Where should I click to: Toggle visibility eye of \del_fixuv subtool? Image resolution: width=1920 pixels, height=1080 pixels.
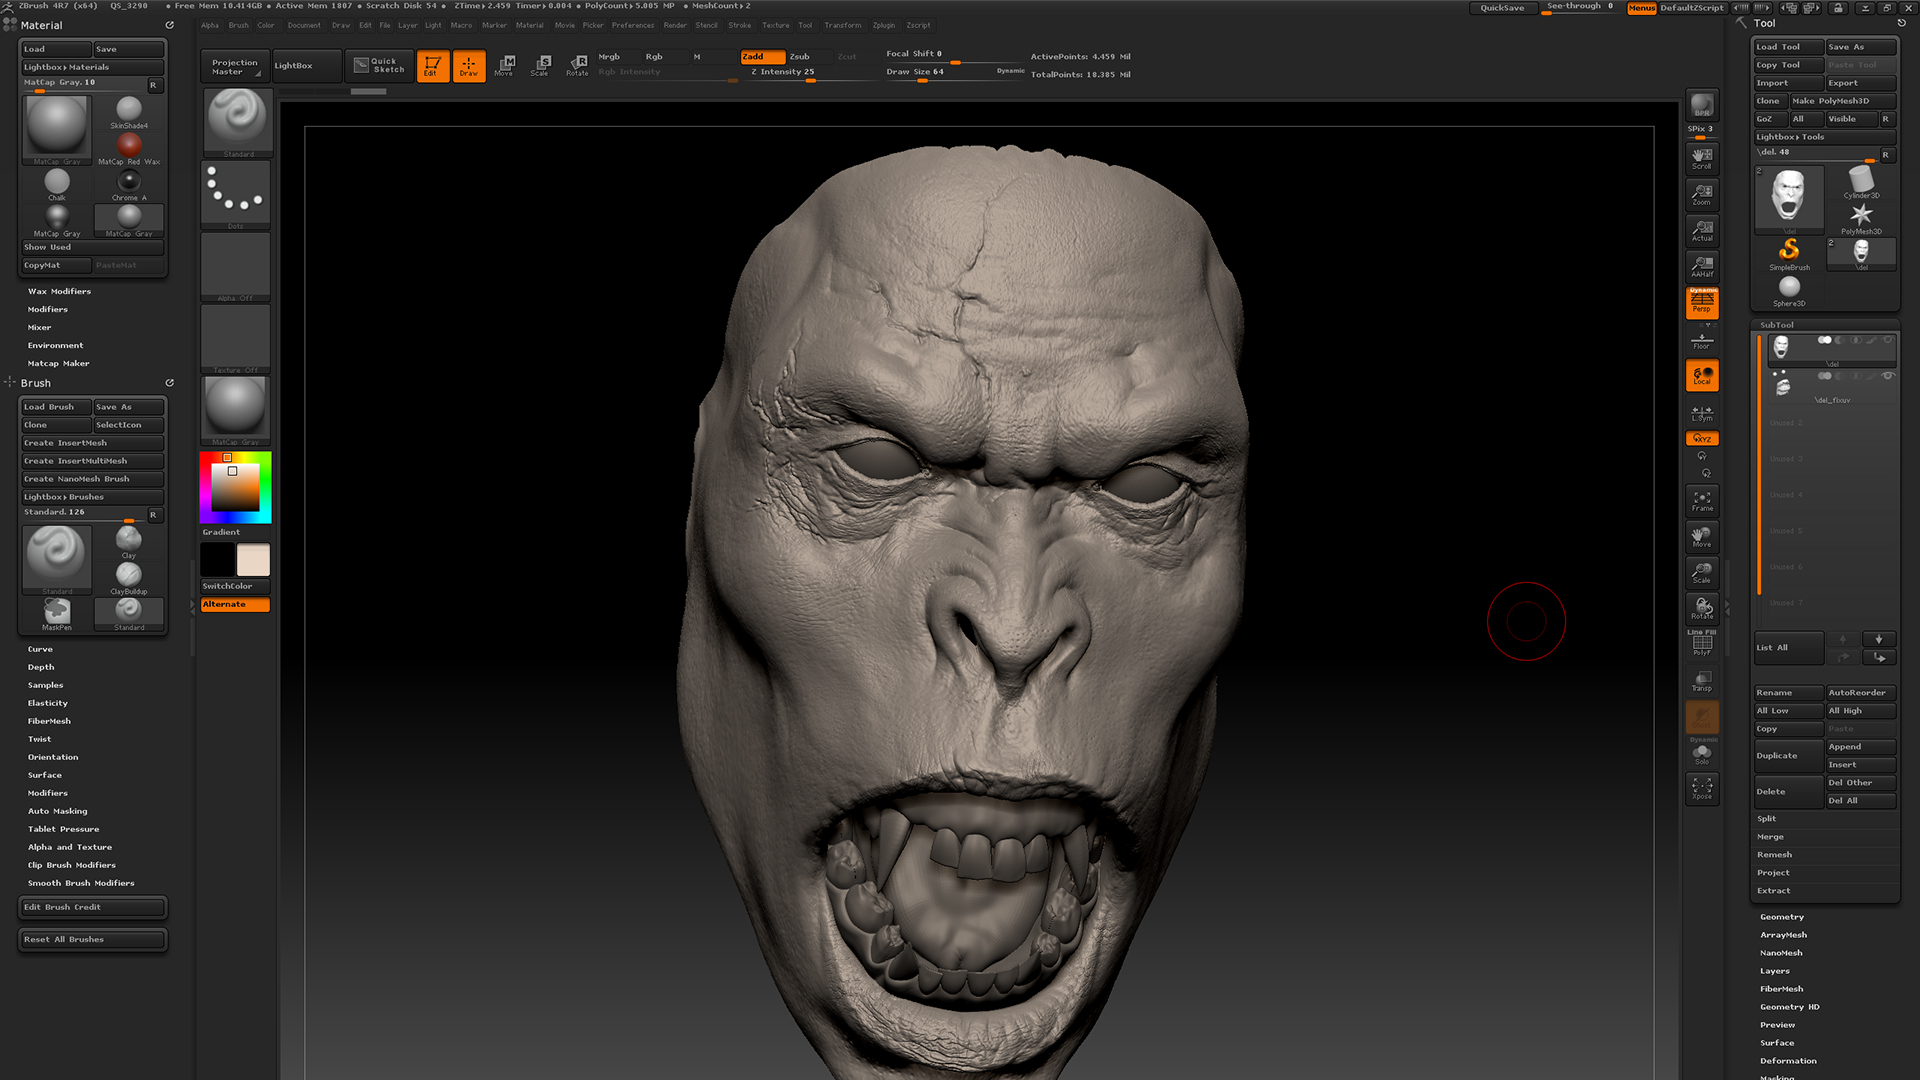(x=1887, y=376)
